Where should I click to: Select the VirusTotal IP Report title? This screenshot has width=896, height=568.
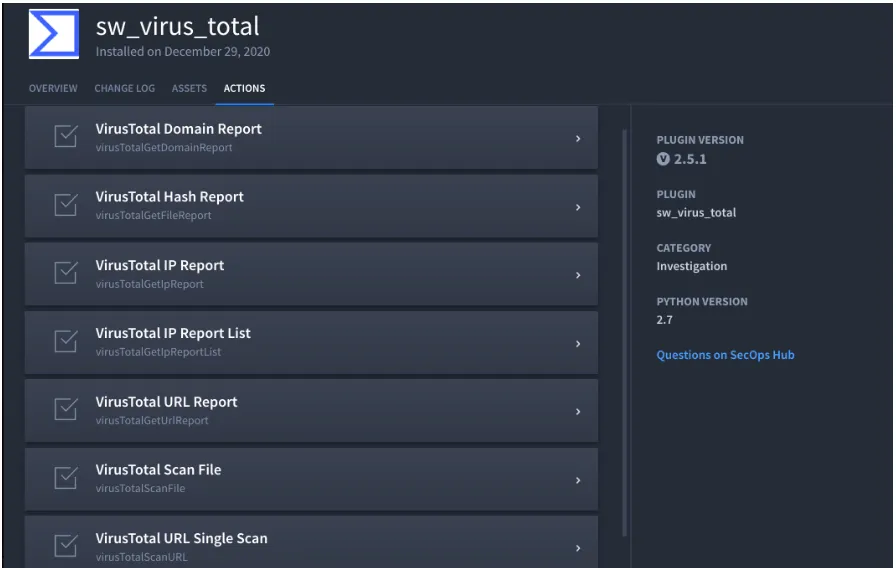159,266
